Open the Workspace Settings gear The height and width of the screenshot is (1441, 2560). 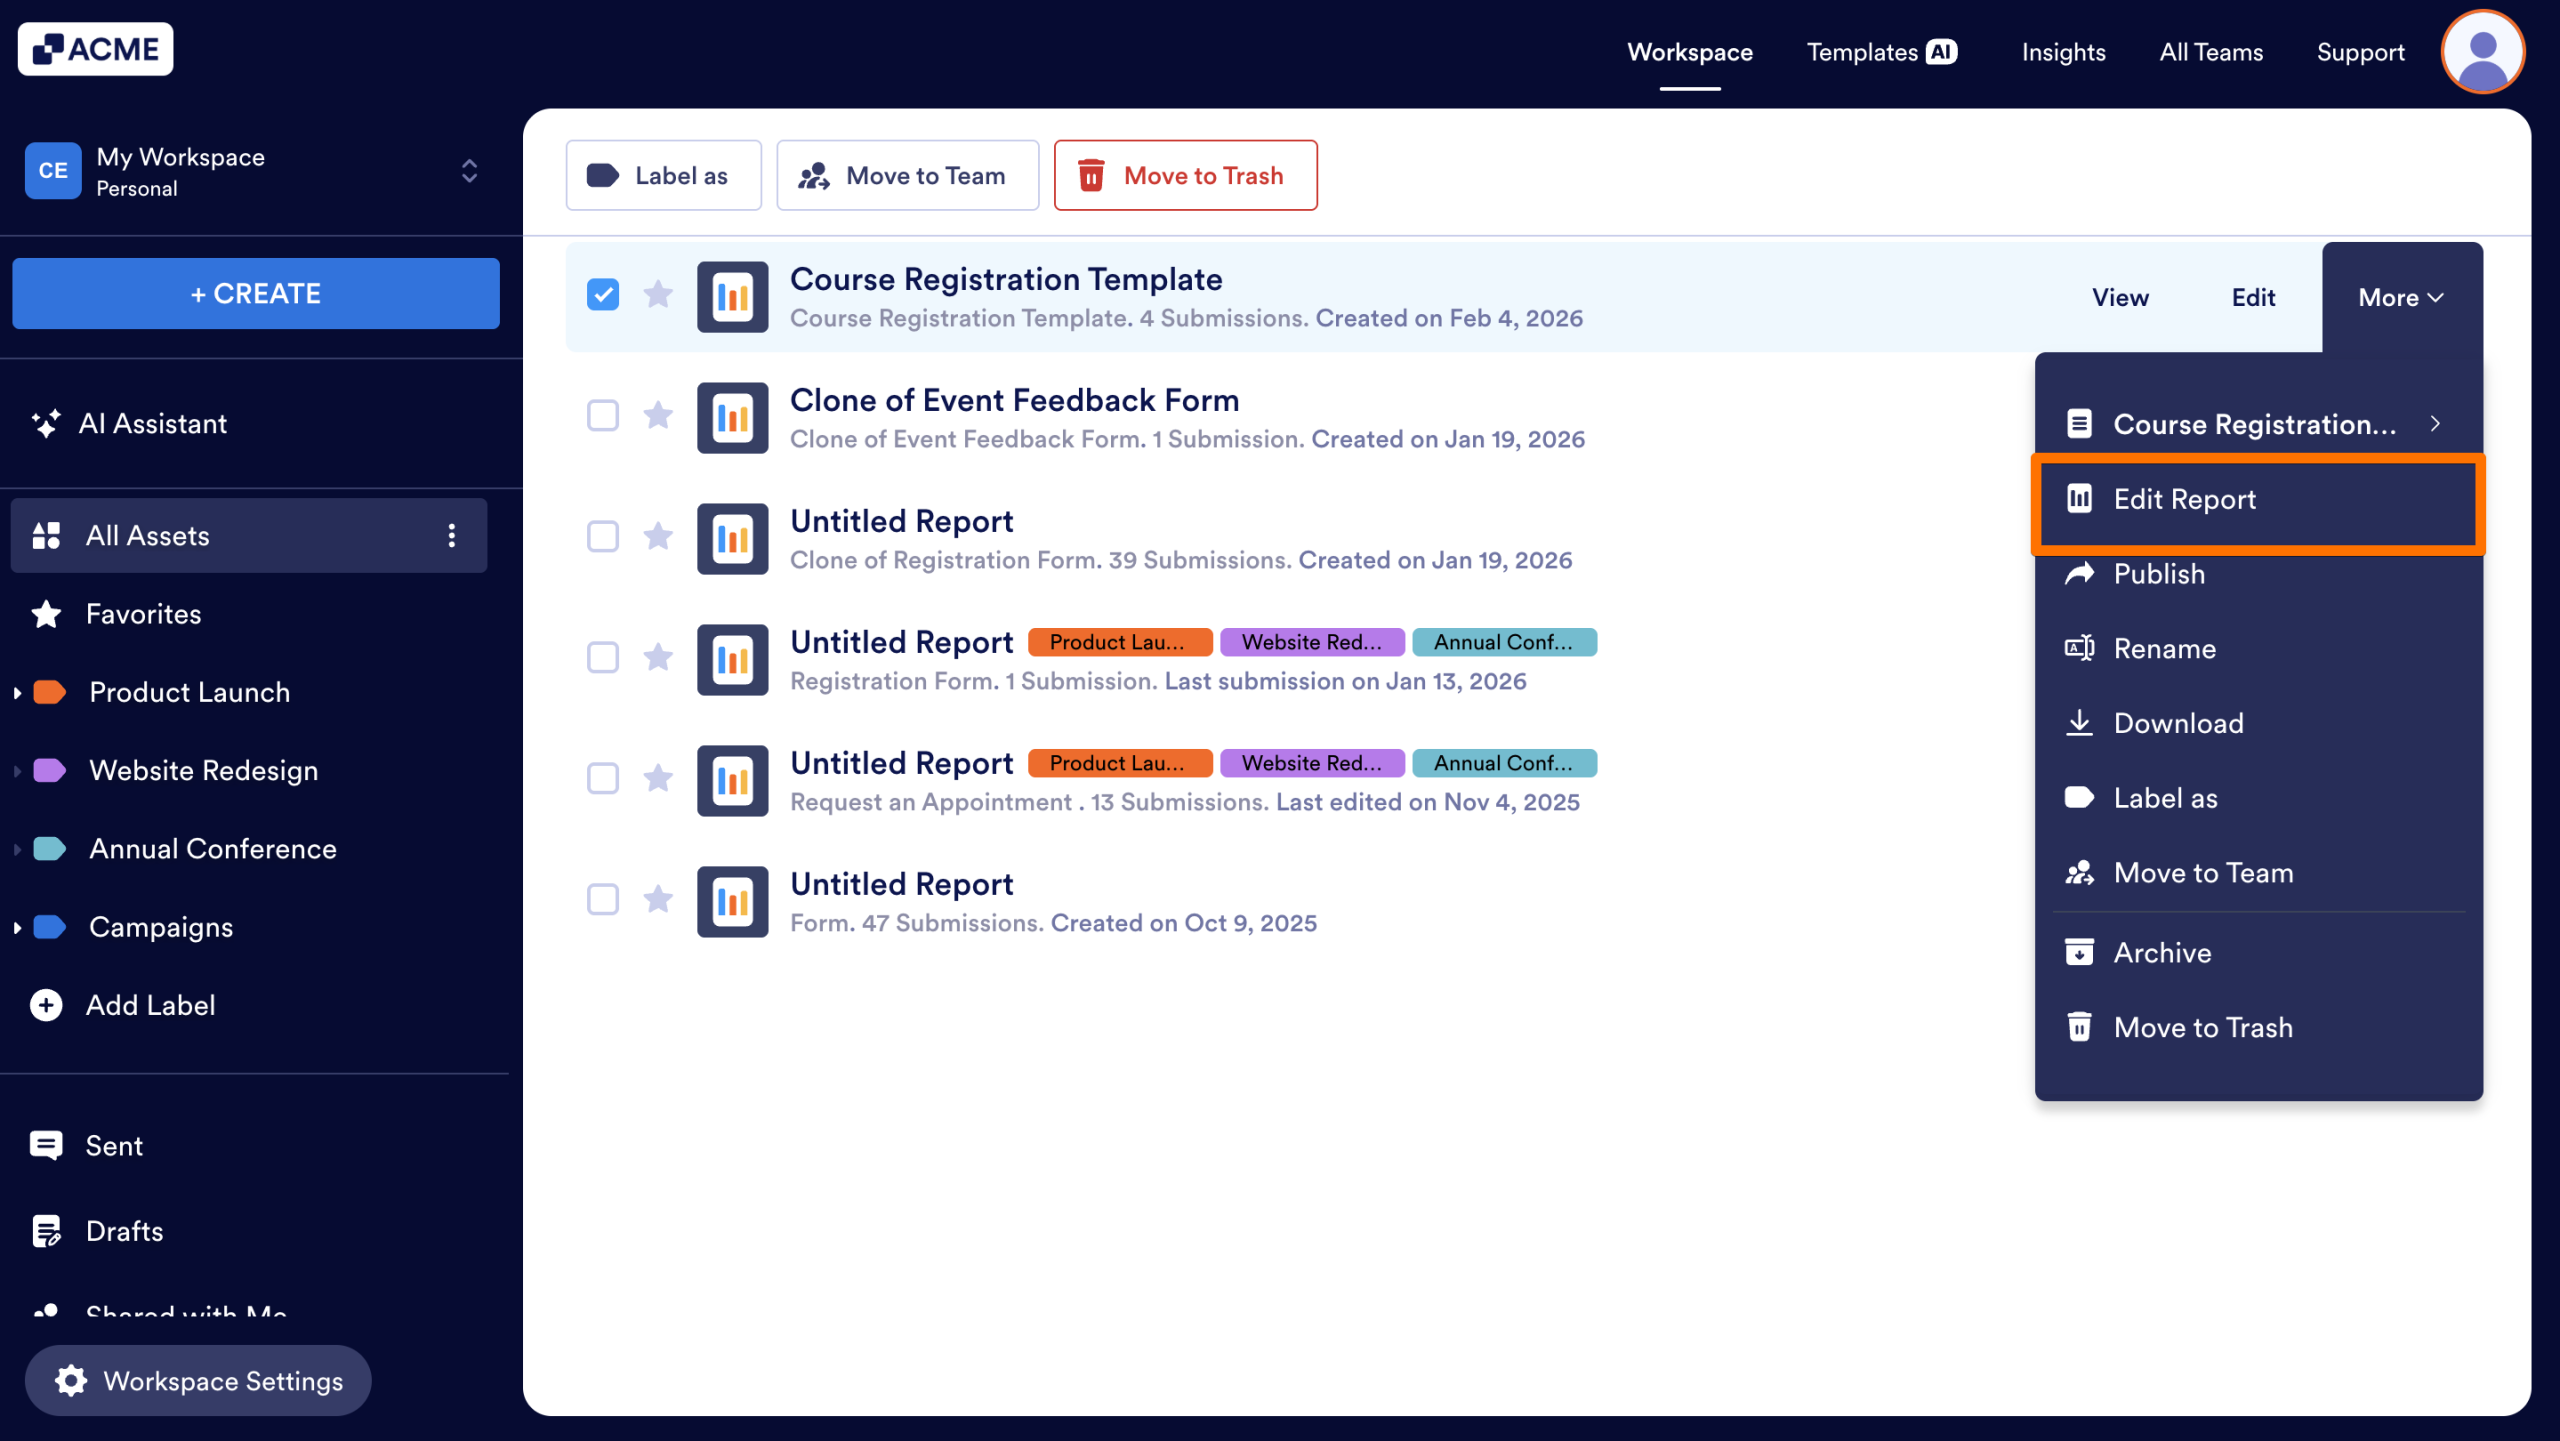pyautogui.click(x=70, y=1380)
